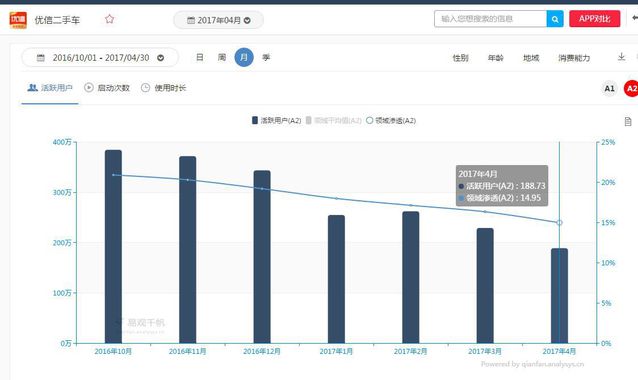Screen dimensions: 638x380
Task: Enable the greyed-out 领域平均值 legend item
Action: click(x=333, y=120)
